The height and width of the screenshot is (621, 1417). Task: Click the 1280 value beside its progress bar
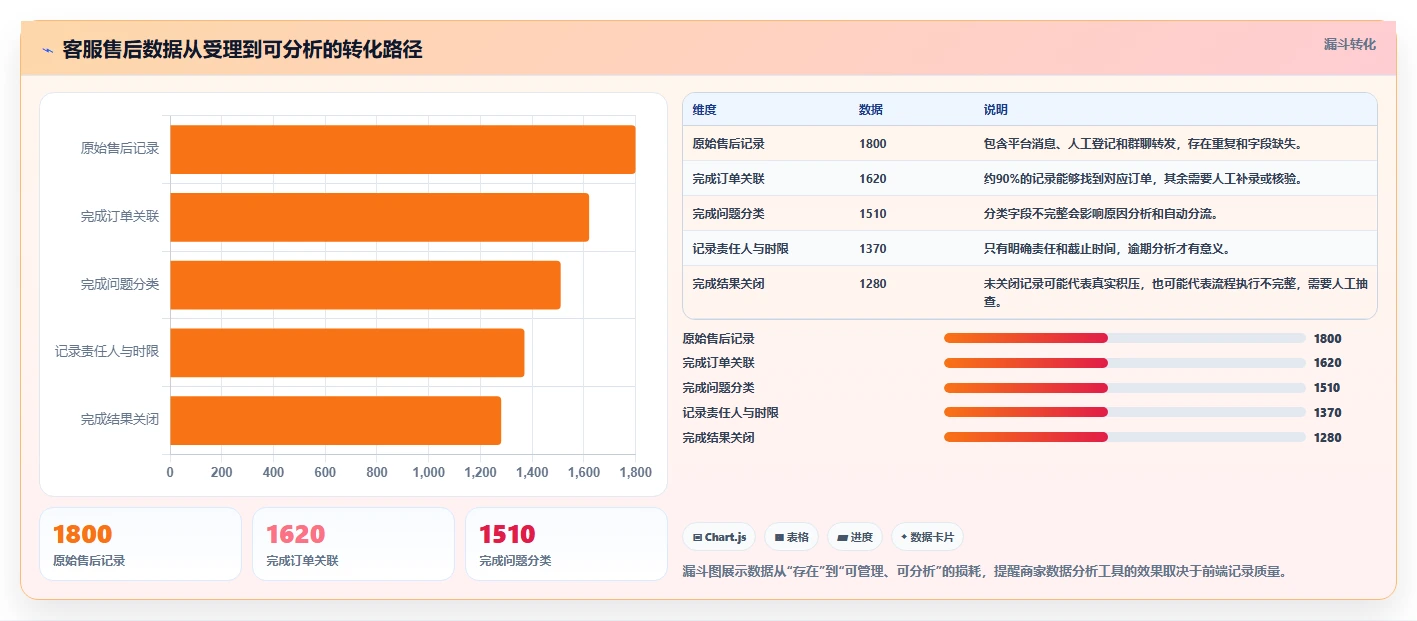1327,438
